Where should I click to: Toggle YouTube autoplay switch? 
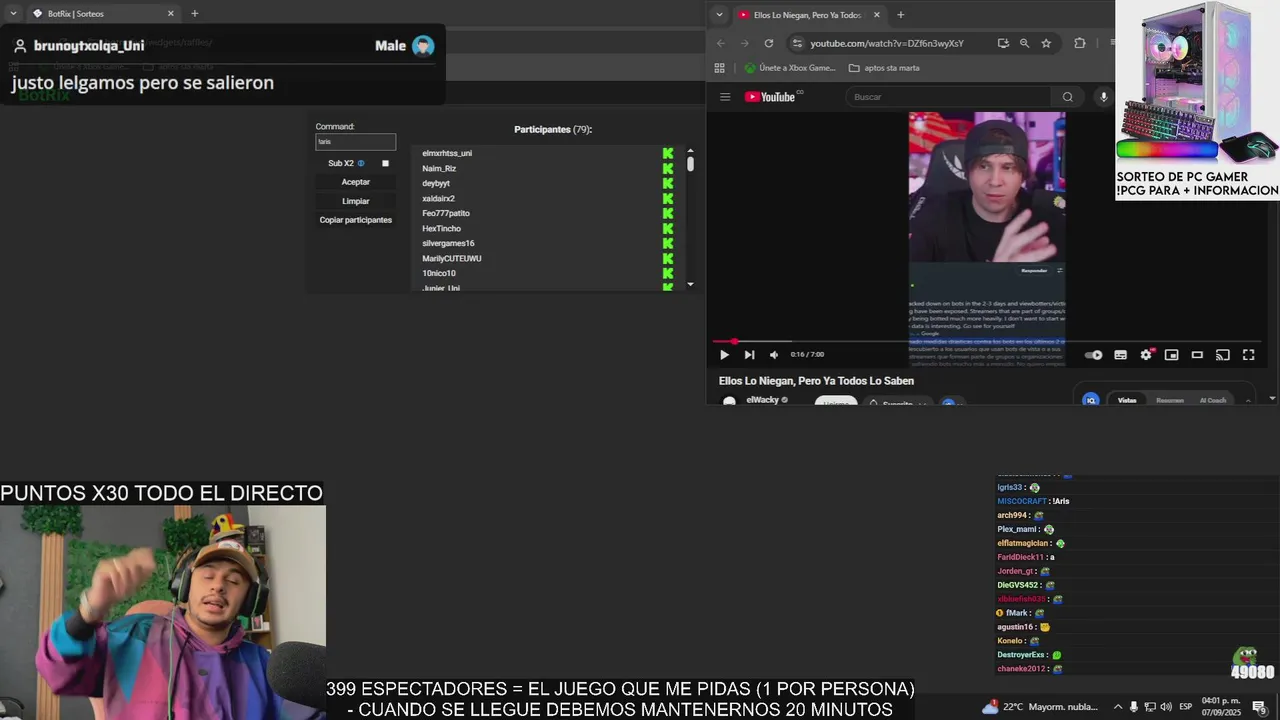tap(1094, 355)
